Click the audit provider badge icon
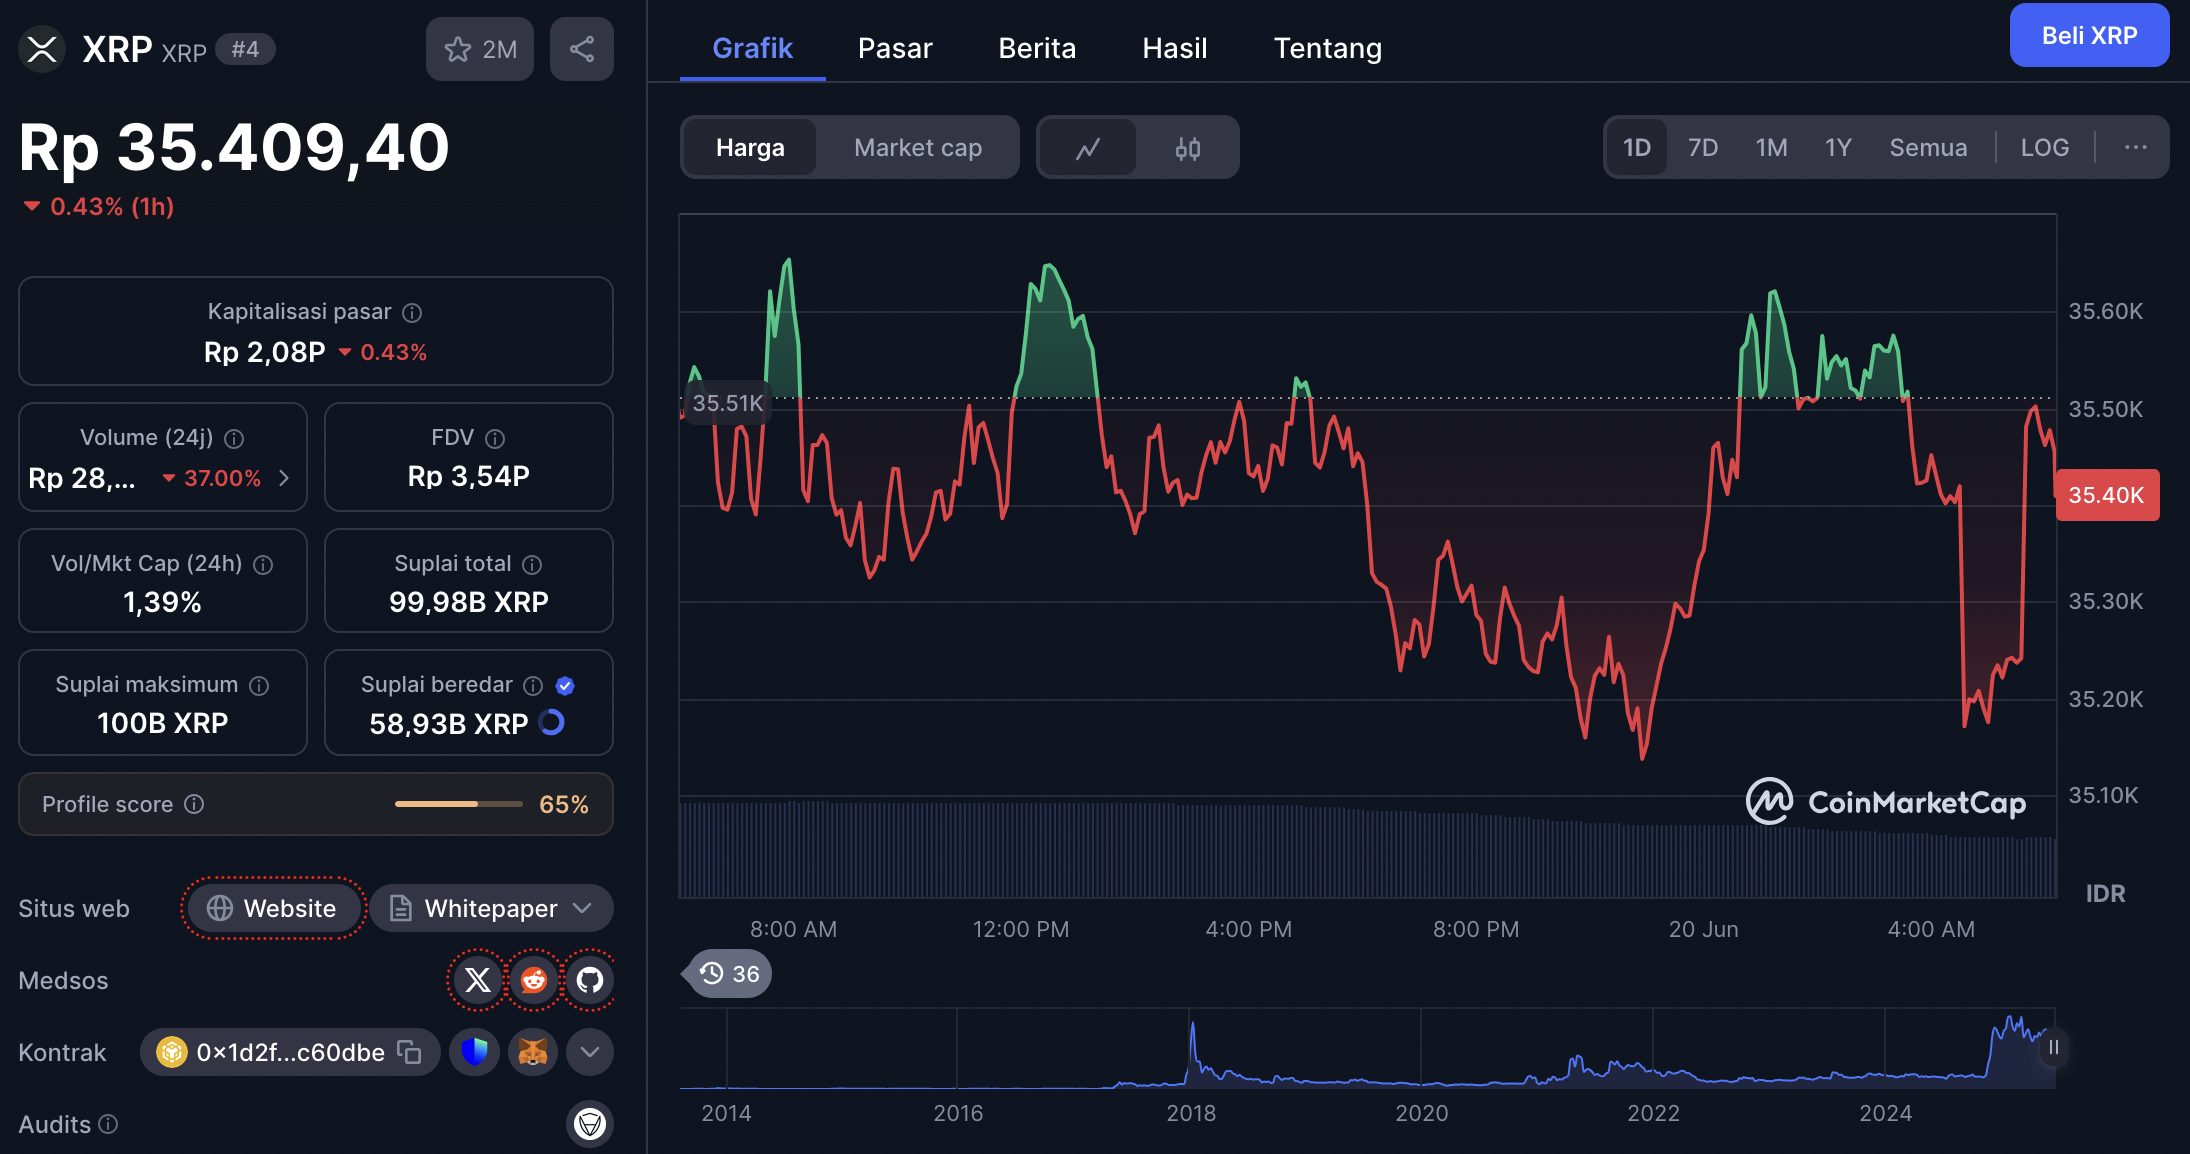Image resolution: width=2190 pixels, height=1154 pixels. click(x=590, y=1124)
